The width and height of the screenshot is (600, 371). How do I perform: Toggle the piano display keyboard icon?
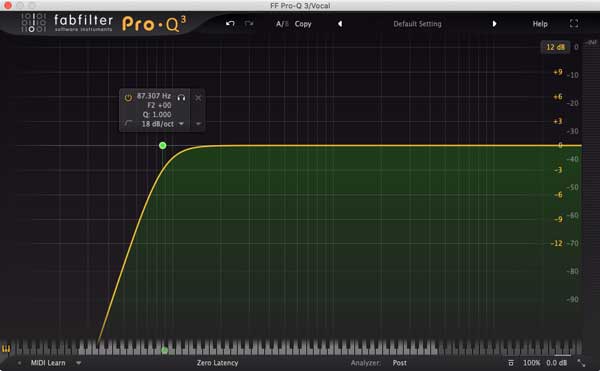[6, 348]
